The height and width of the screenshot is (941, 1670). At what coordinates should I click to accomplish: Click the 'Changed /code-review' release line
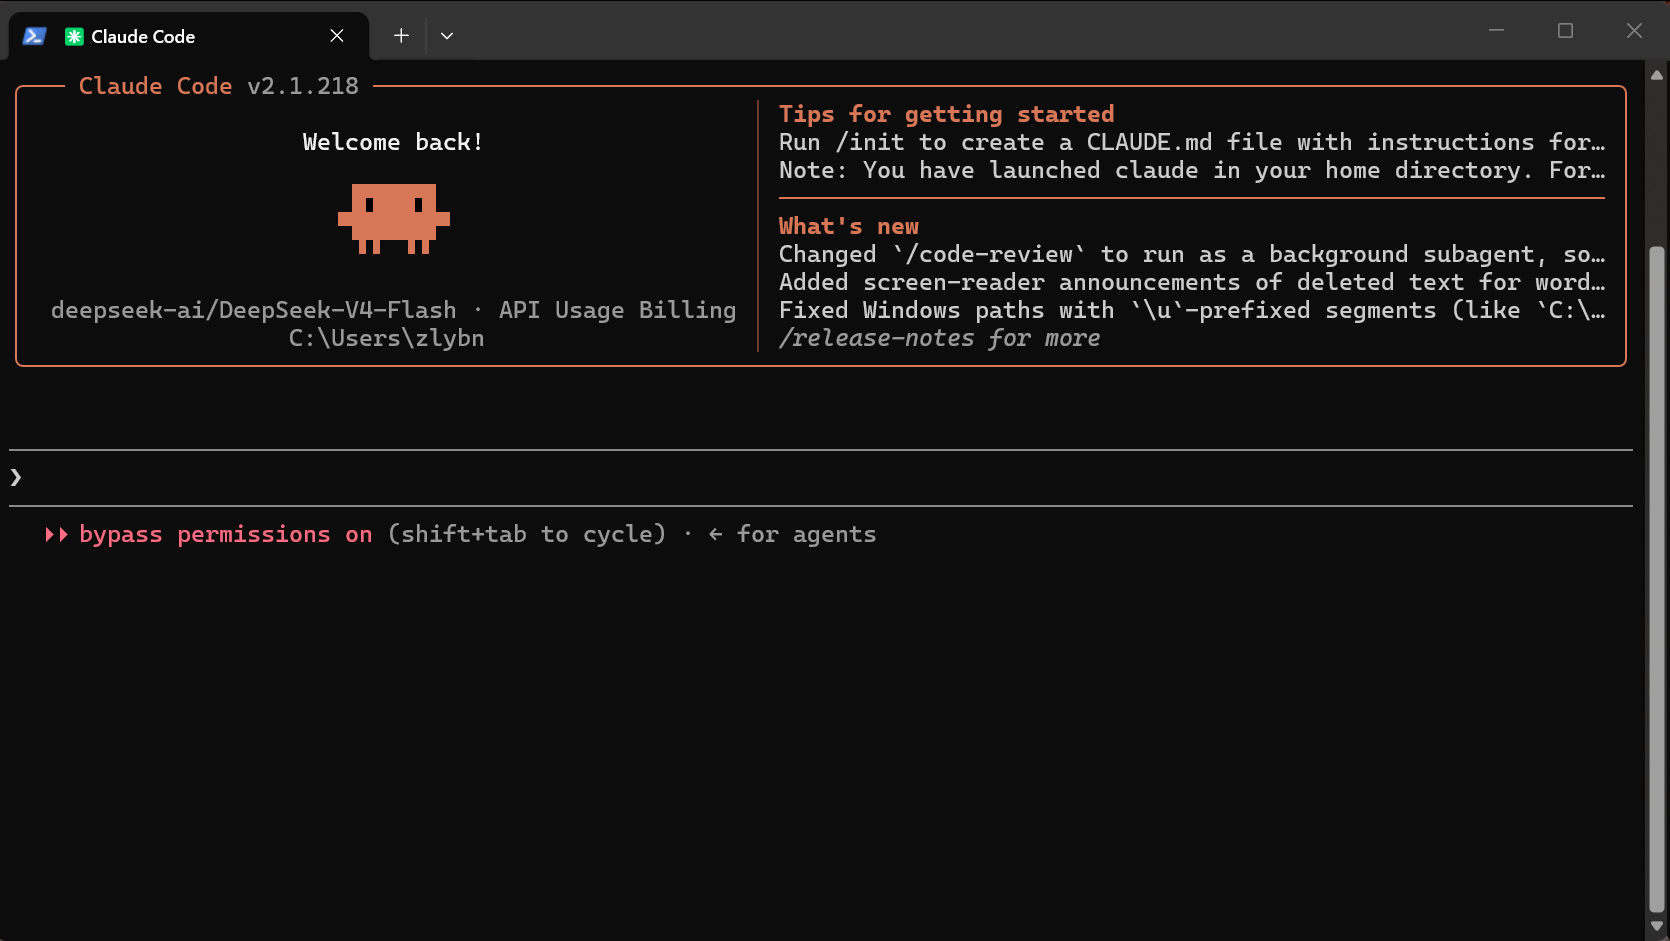click(x=1192, y=254)
